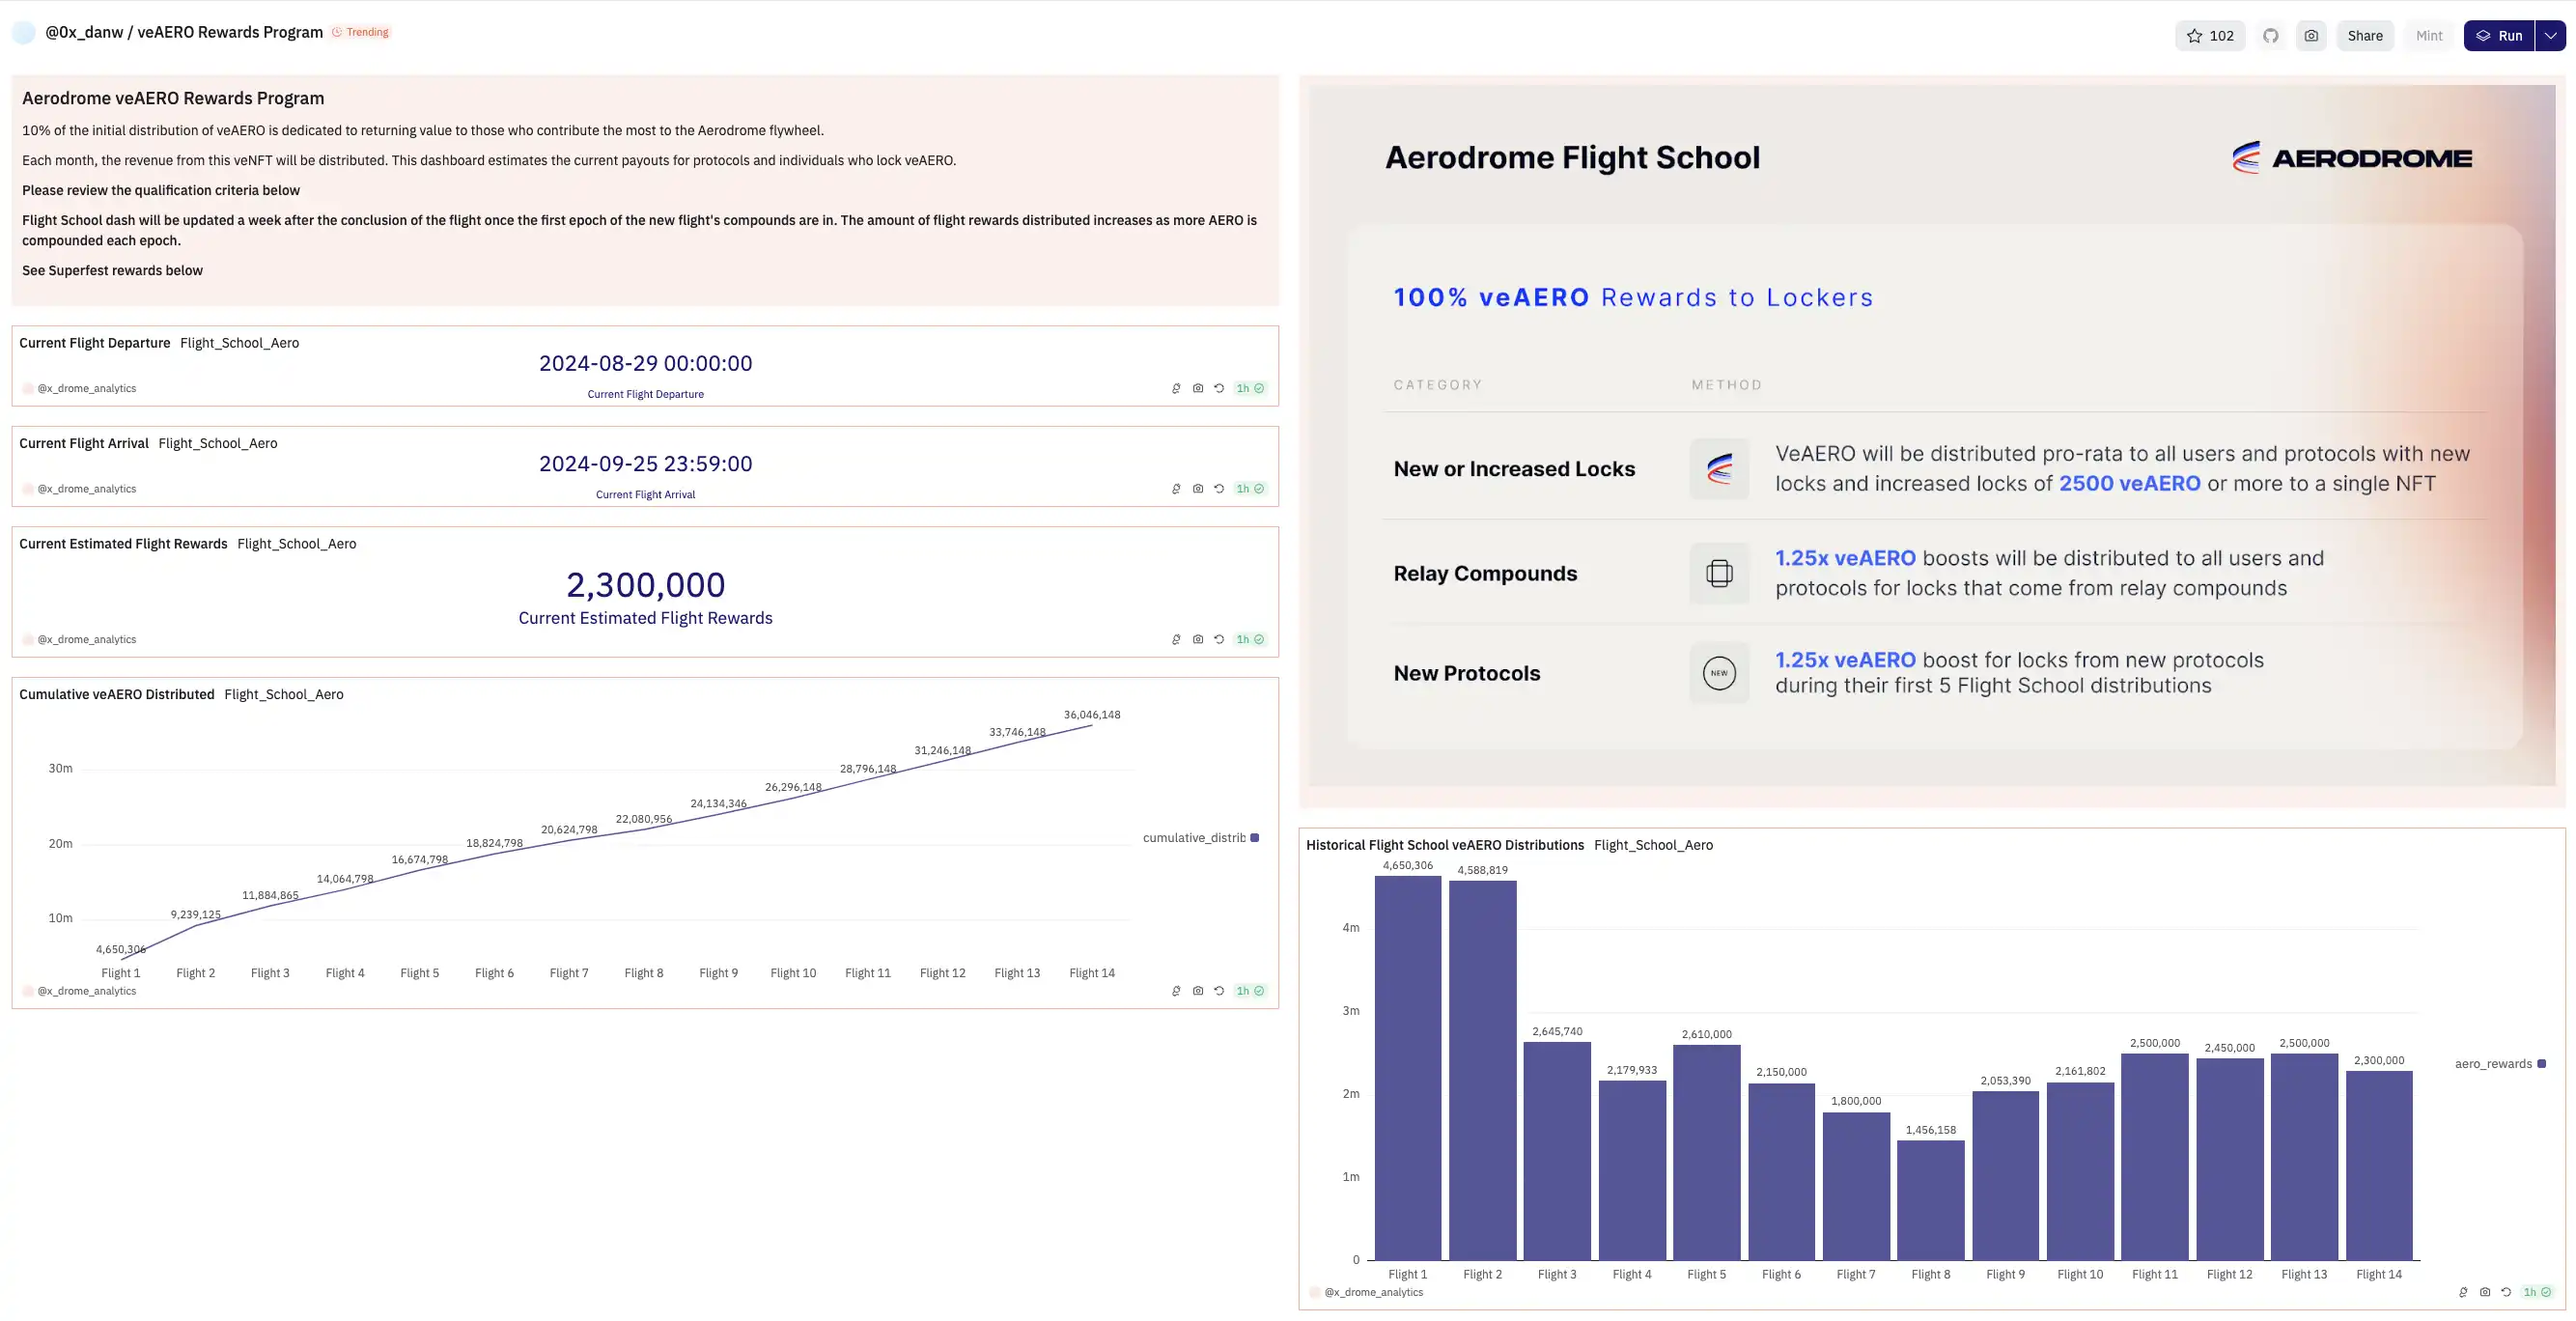Open the Run button dropdown arrow
The height and width of the screenshot is (1321, 2576).
click(2551, 36)
